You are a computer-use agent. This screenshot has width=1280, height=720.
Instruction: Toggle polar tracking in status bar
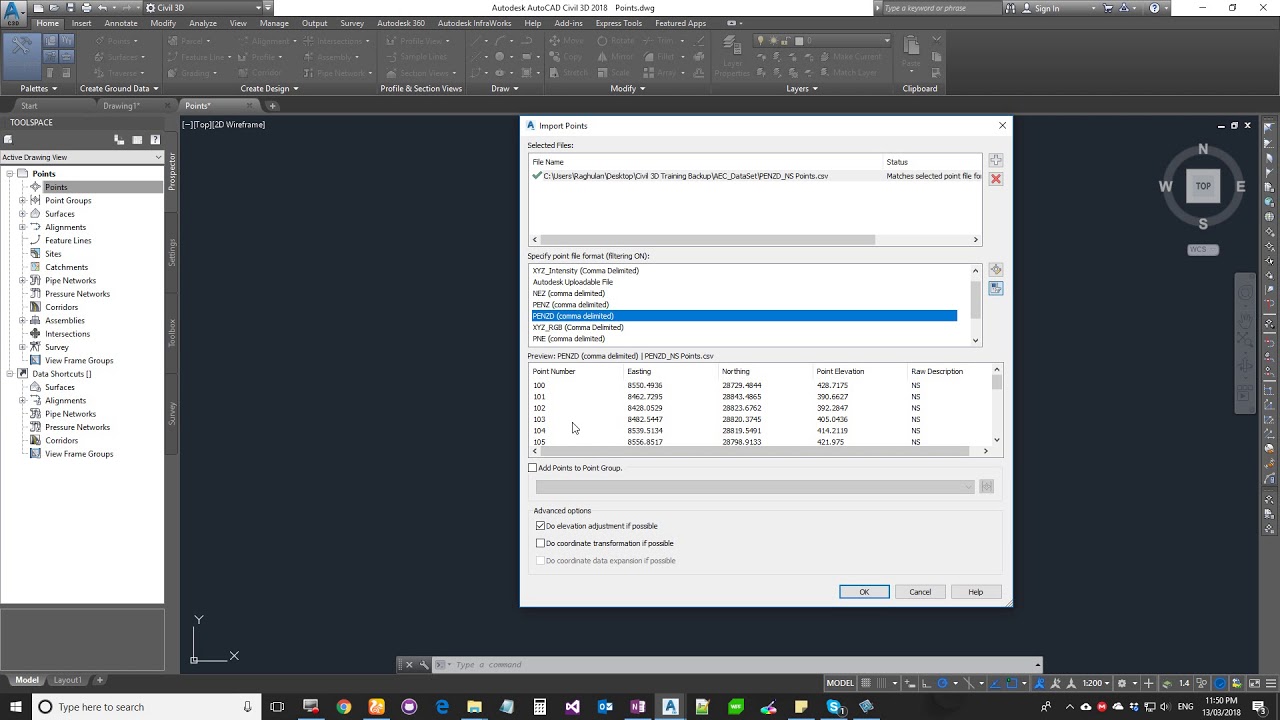click(x=942, y=683)
